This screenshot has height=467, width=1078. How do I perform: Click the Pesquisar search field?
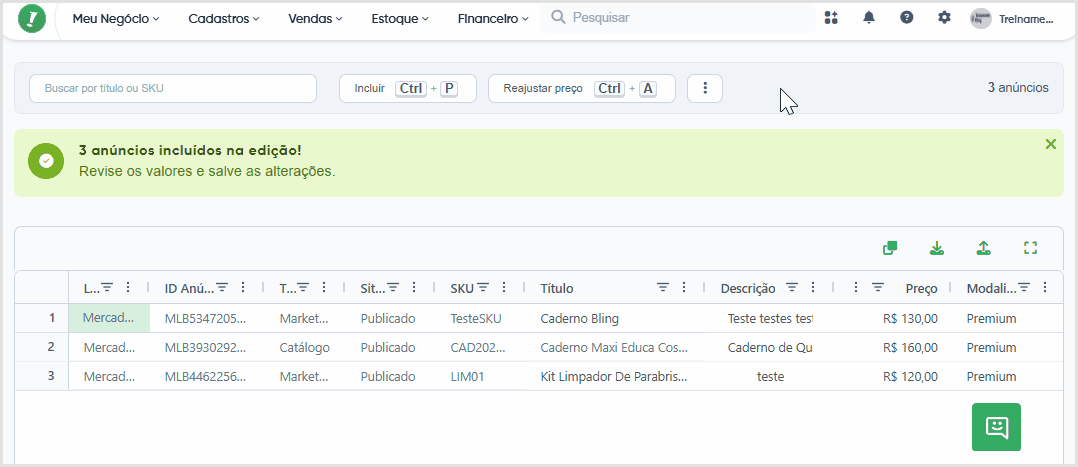tap(678, 18)
